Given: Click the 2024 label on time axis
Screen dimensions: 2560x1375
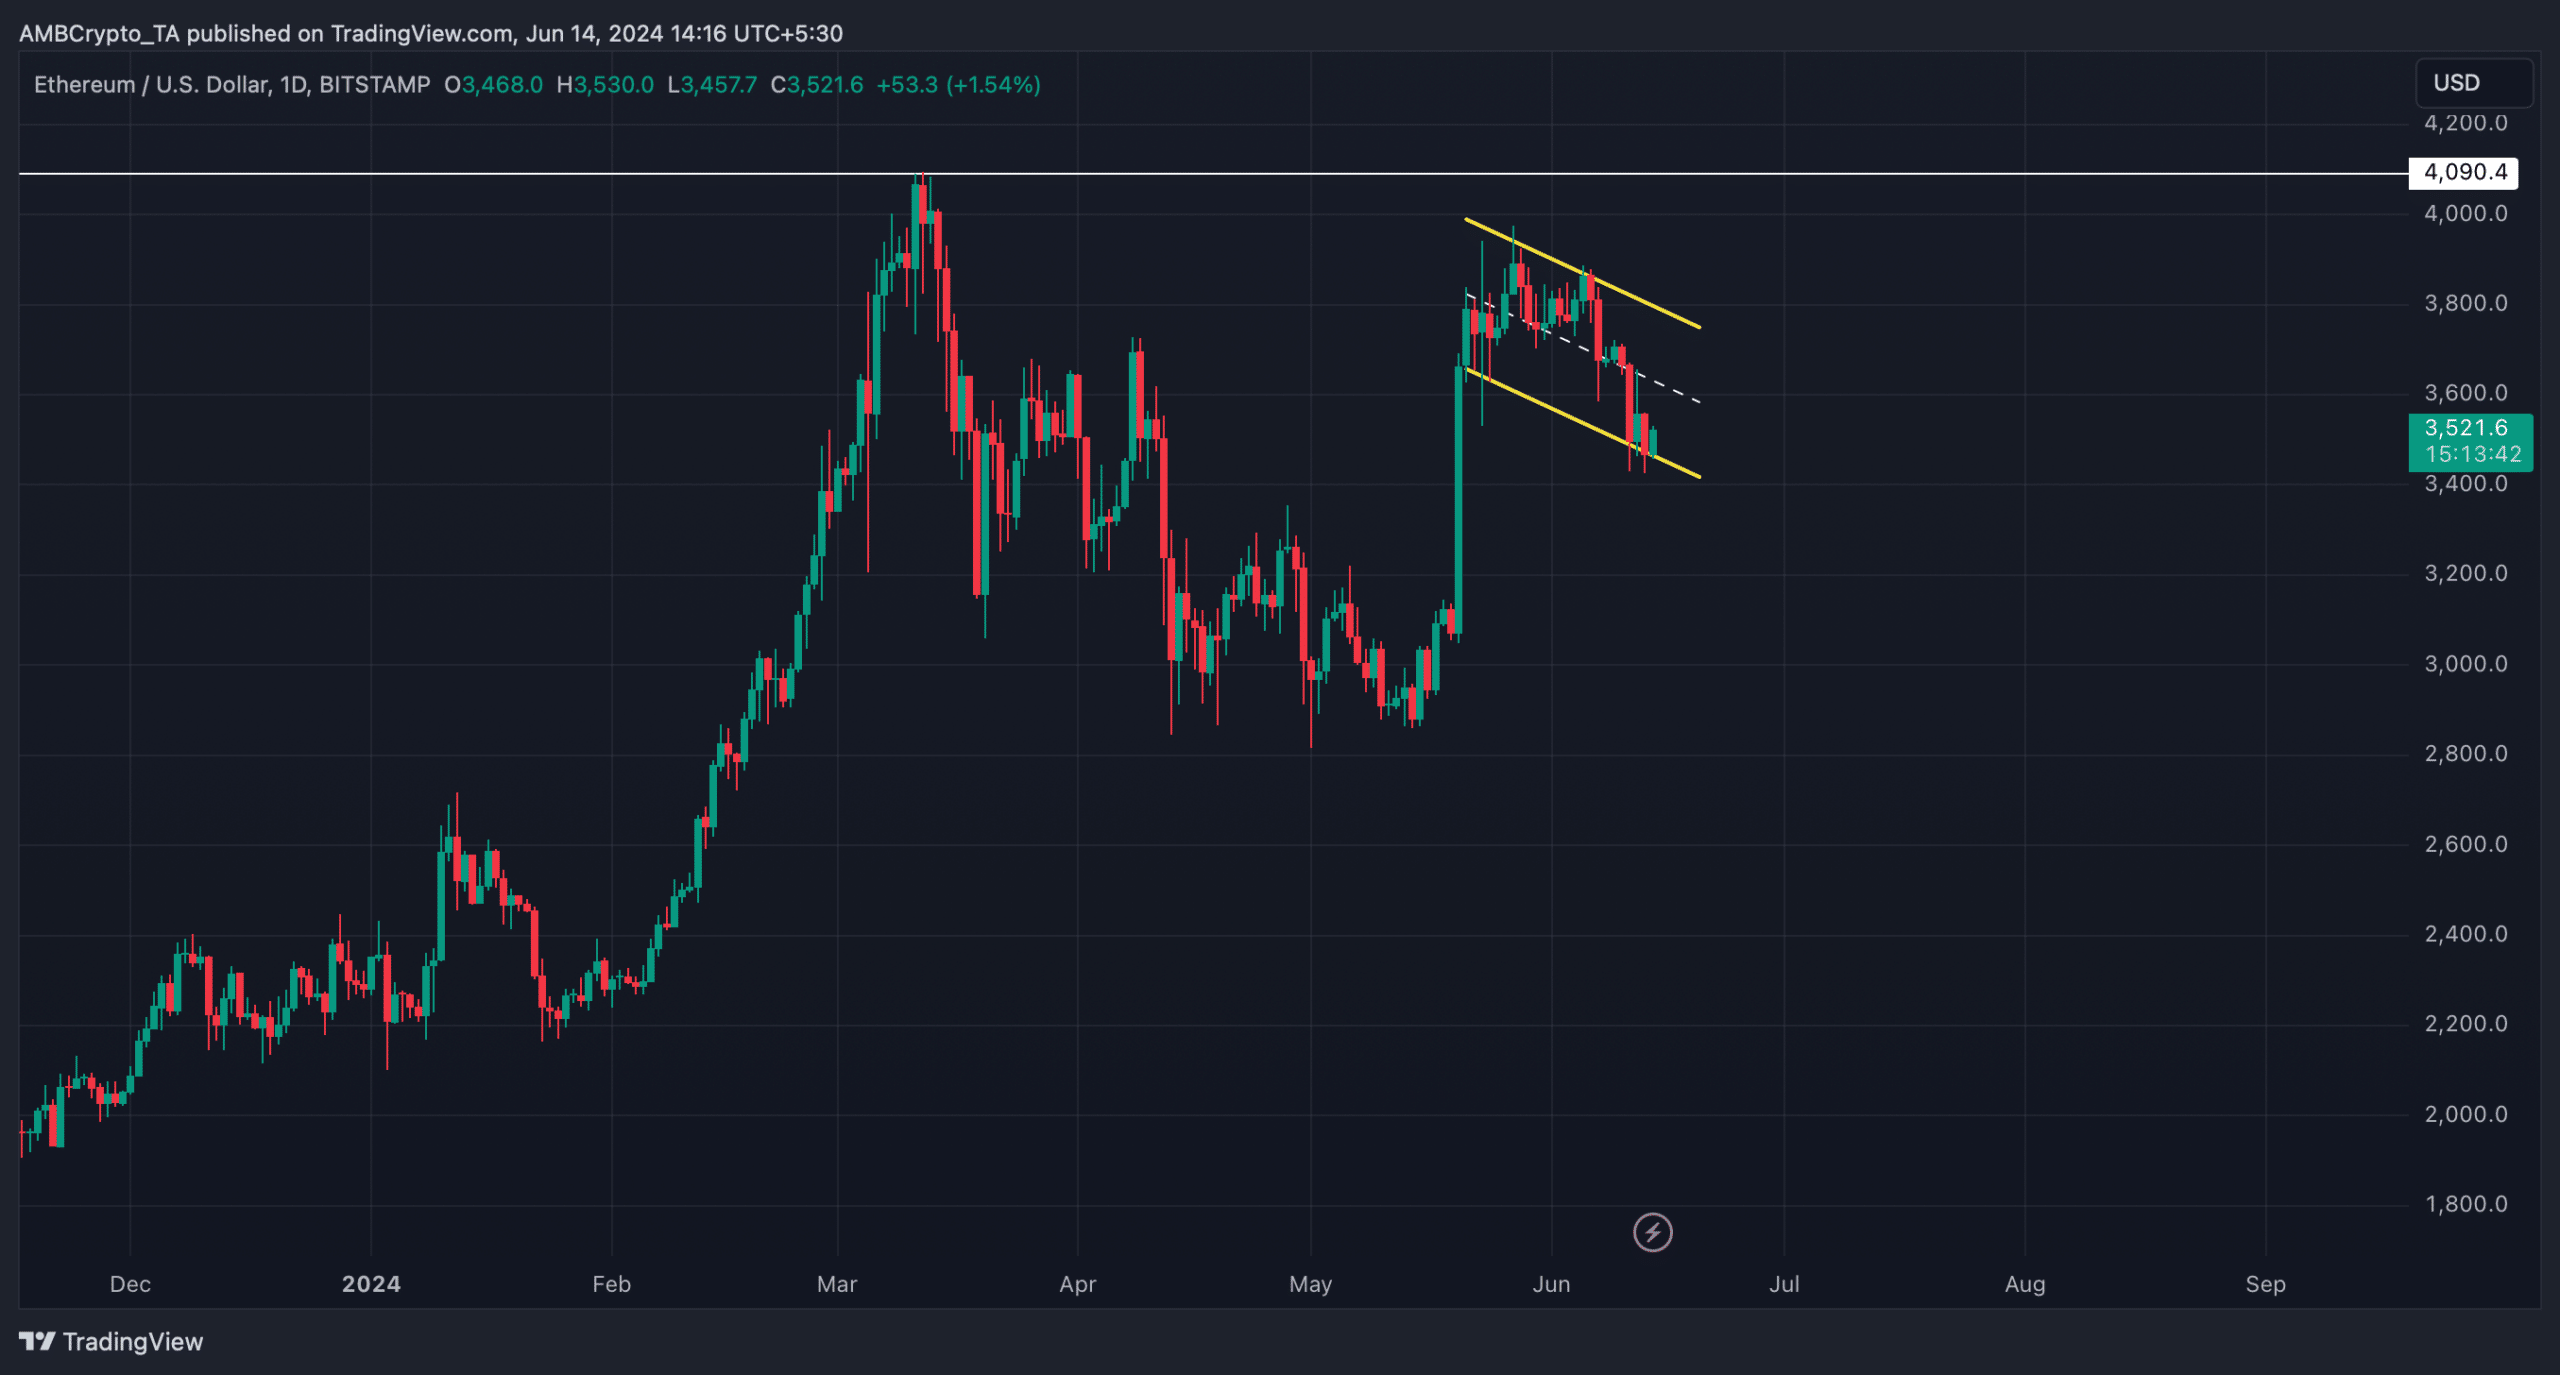Looking at the screenshot, I should tap(371, 1284).
